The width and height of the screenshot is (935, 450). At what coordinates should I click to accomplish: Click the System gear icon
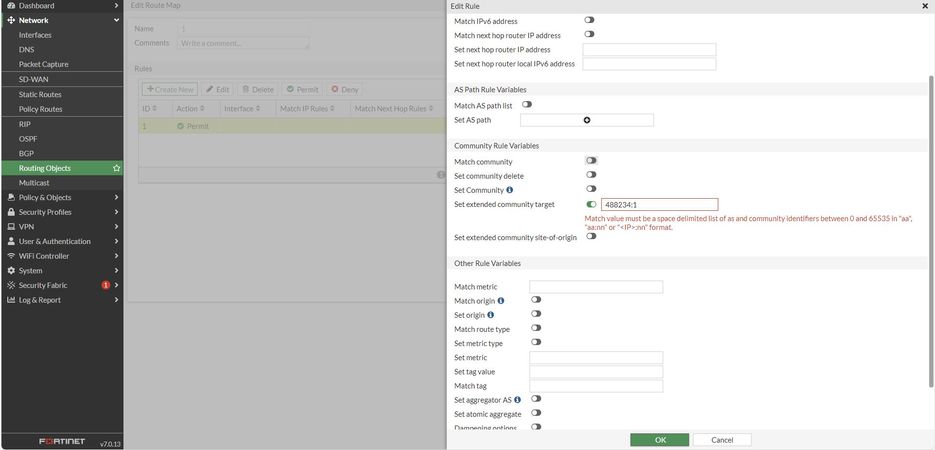[x=11, y=271]
